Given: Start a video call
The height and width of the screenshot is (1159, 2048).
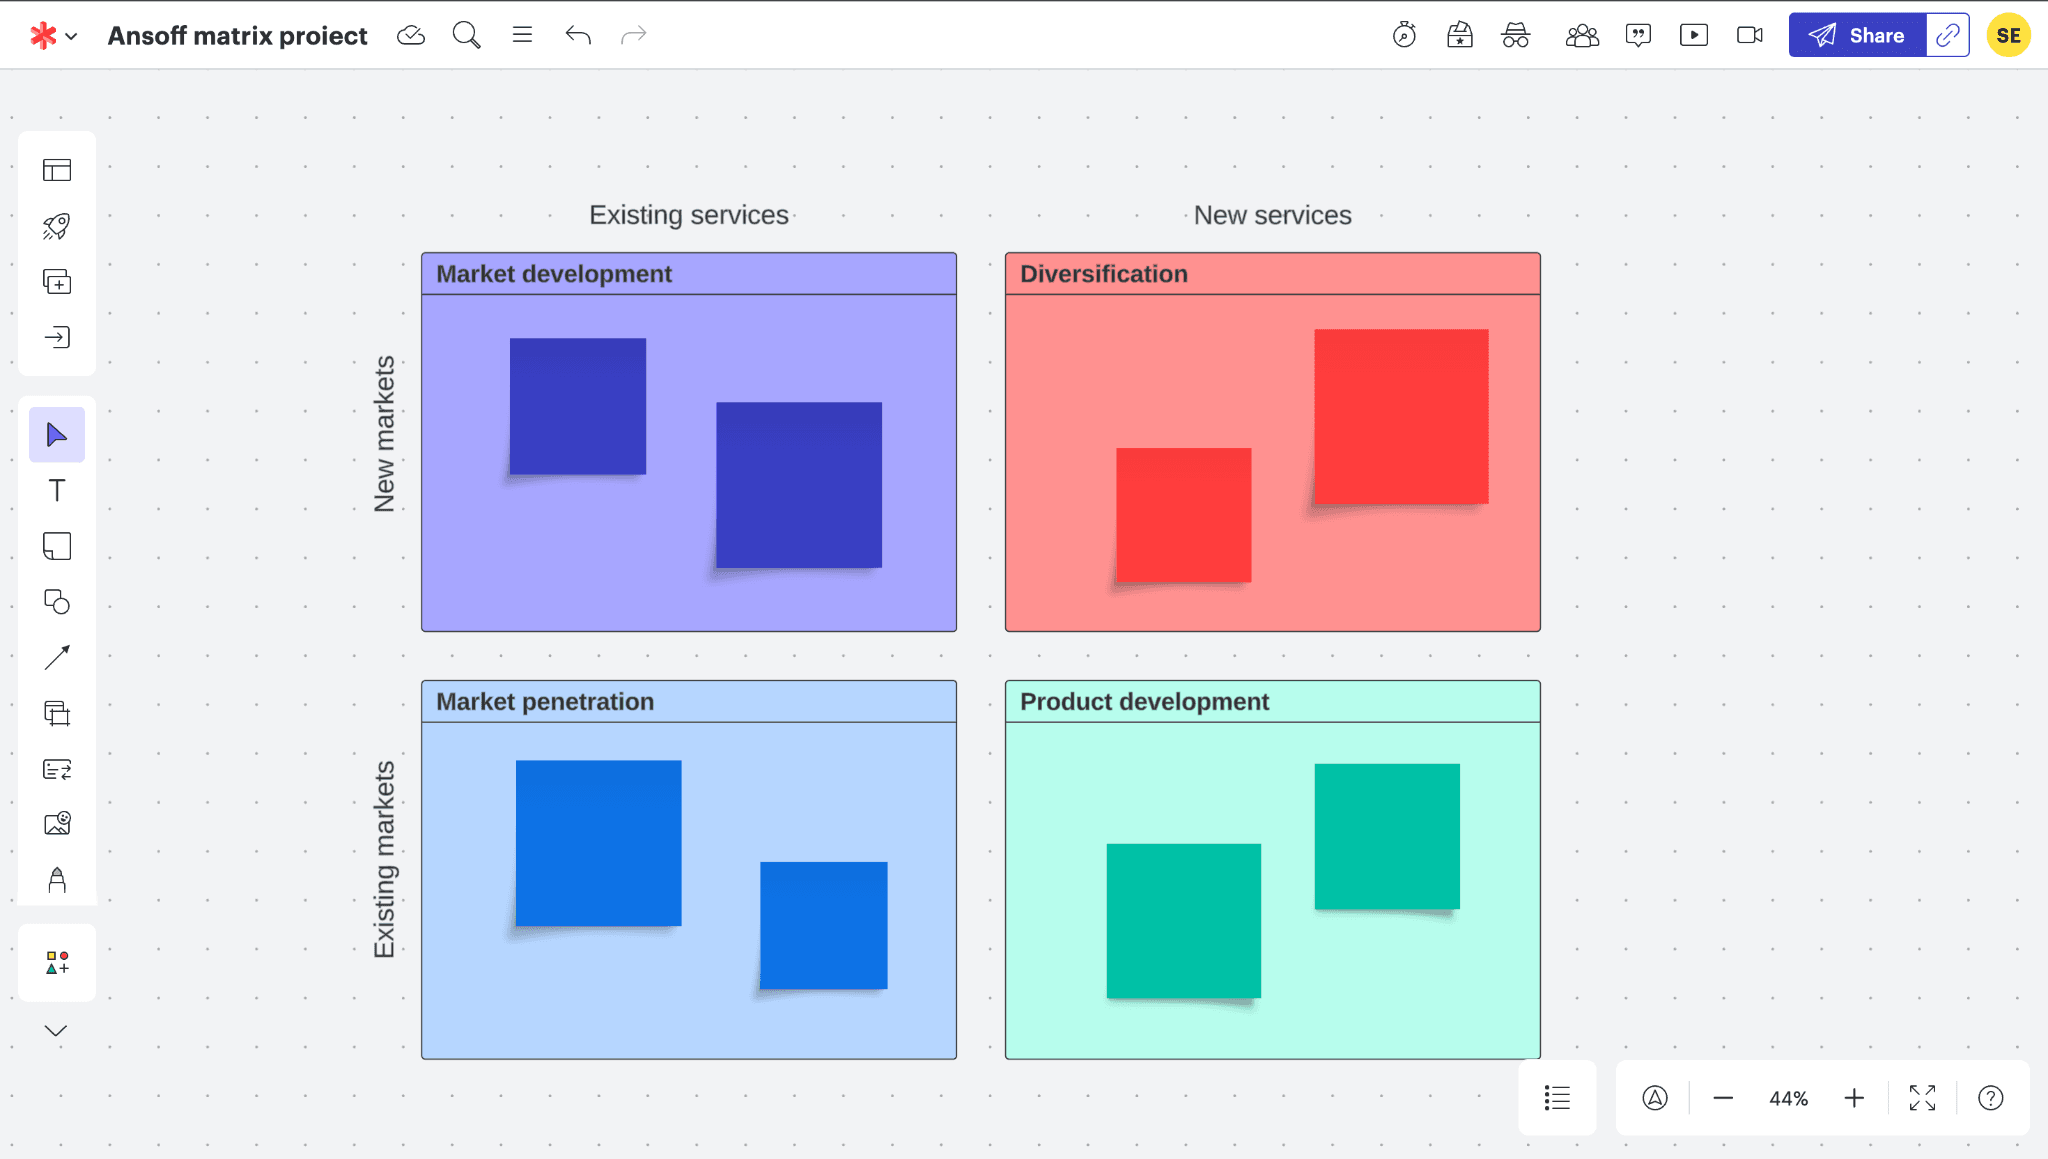Looking at the screenshot, I should 1750,36.
